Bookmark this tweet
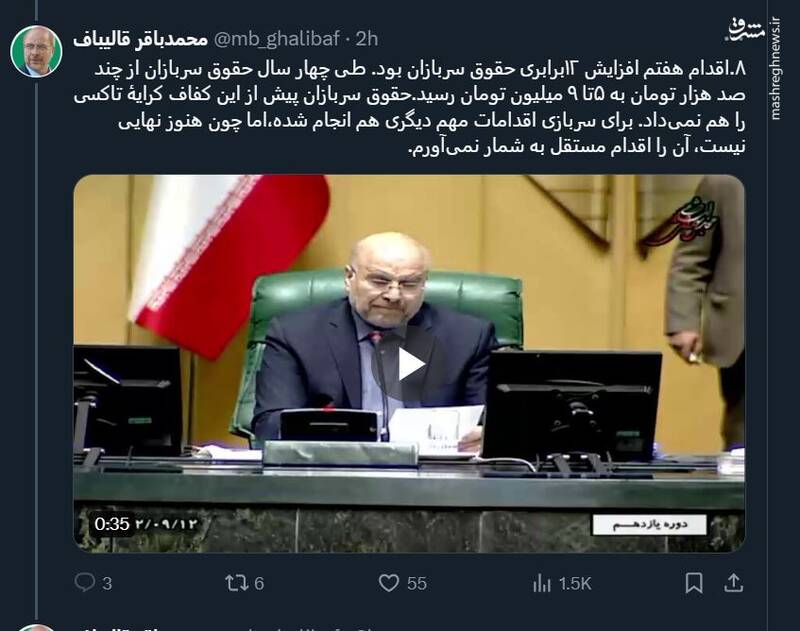This screenshot has height=631, width=800. tap(694, 583)
